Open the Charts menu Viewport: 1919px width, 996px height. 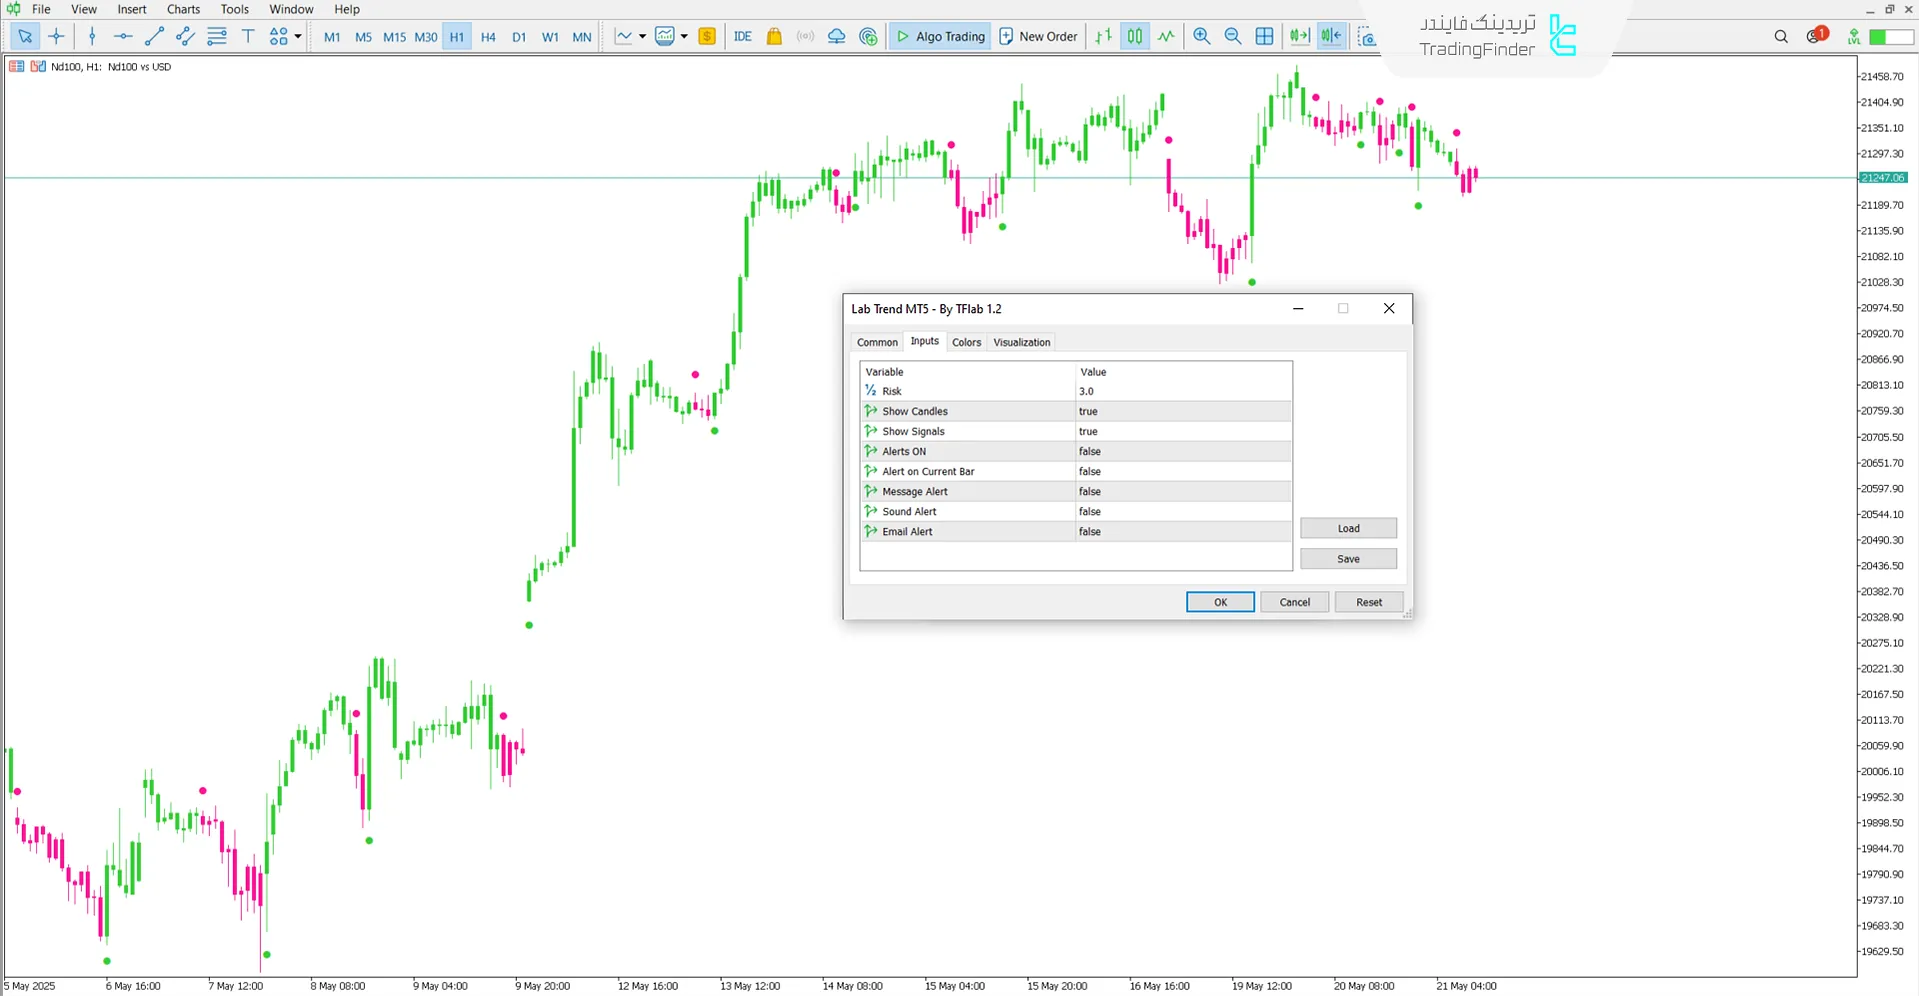183,9
